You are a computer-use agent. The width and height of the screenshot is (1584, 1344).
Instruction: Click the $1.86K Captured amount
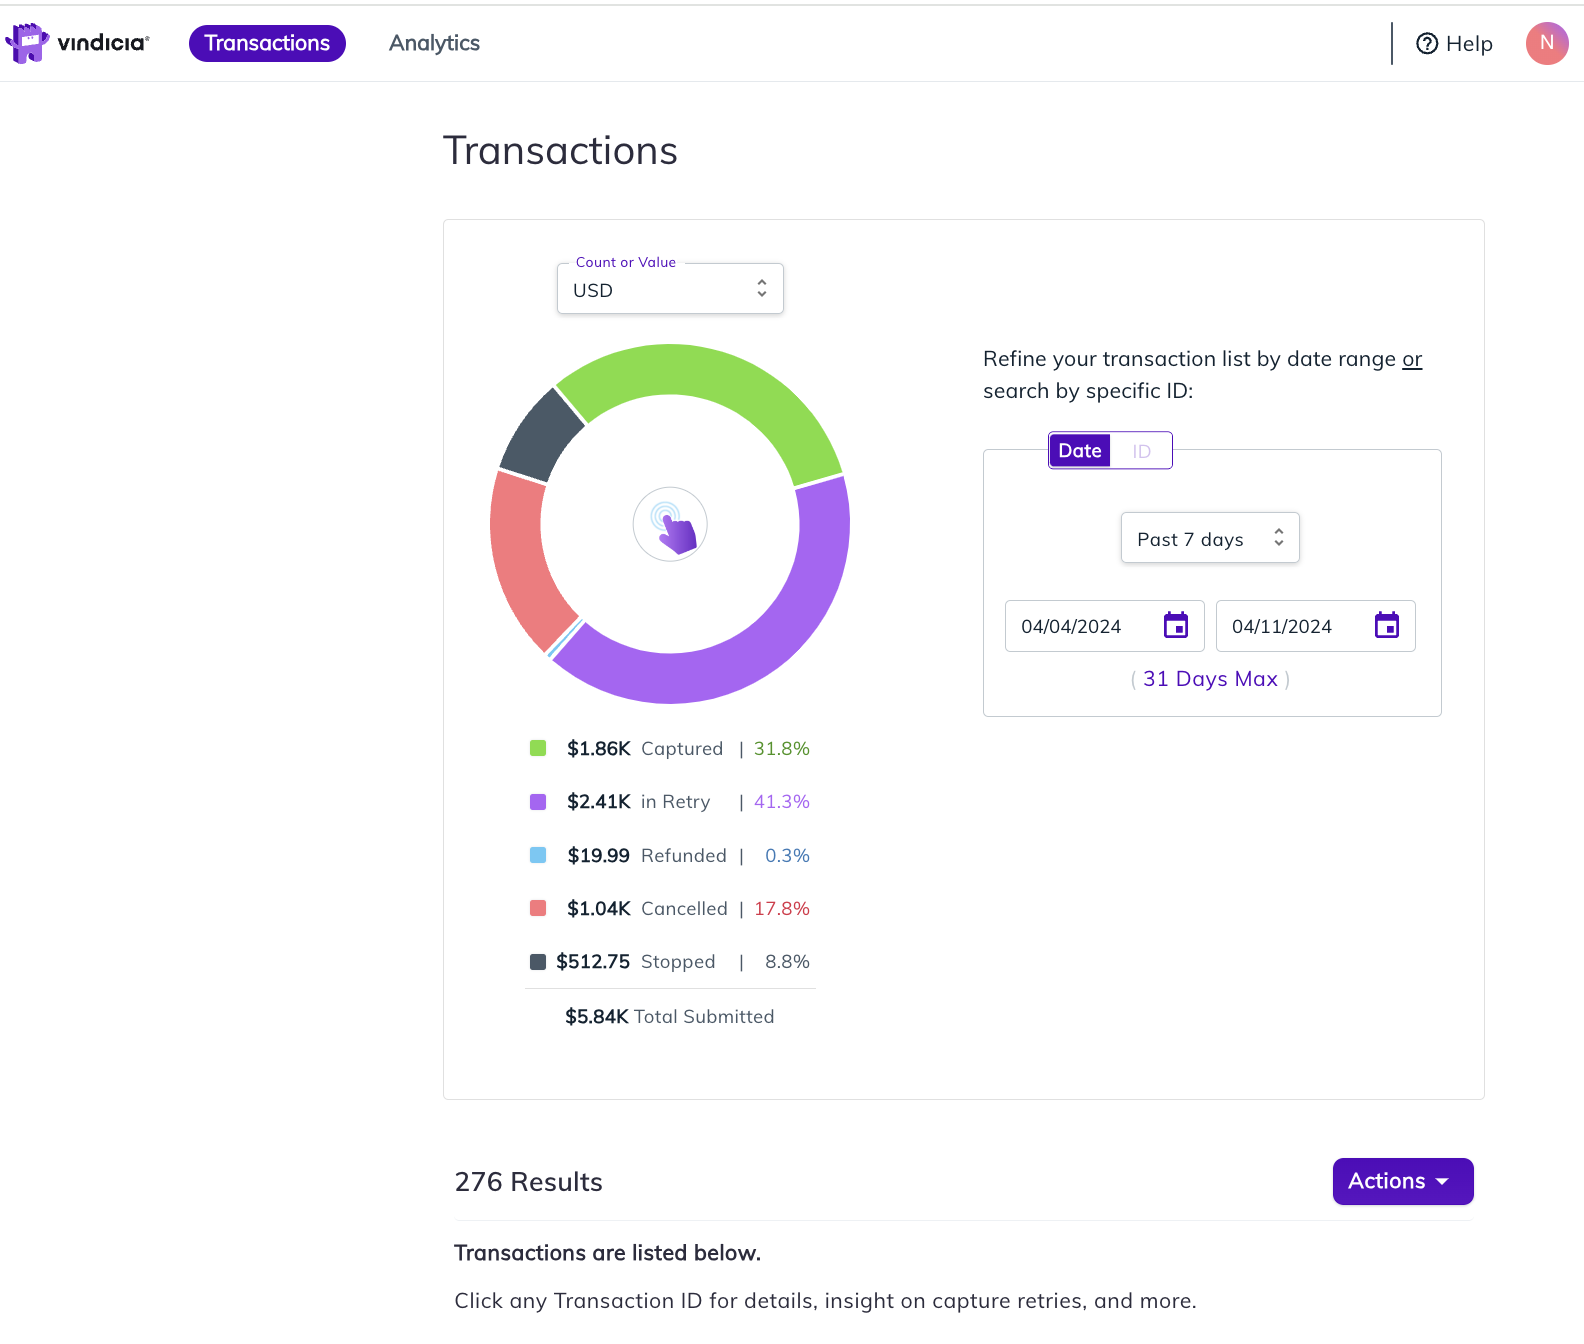coord(599,749)
